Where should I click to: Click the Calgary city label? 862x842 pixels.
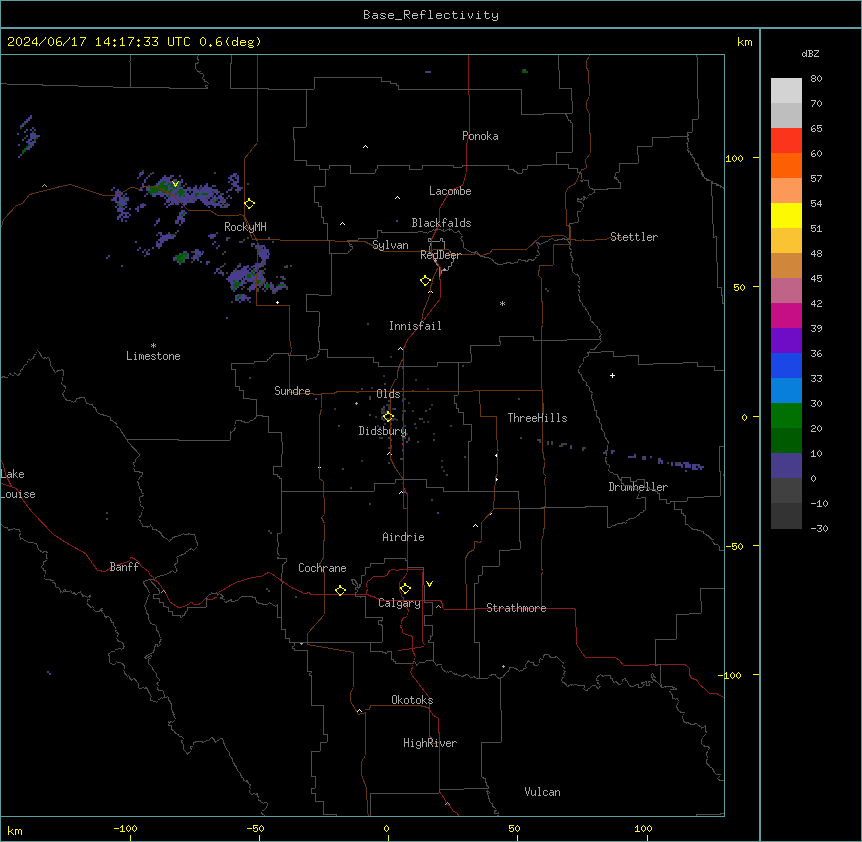400,603
